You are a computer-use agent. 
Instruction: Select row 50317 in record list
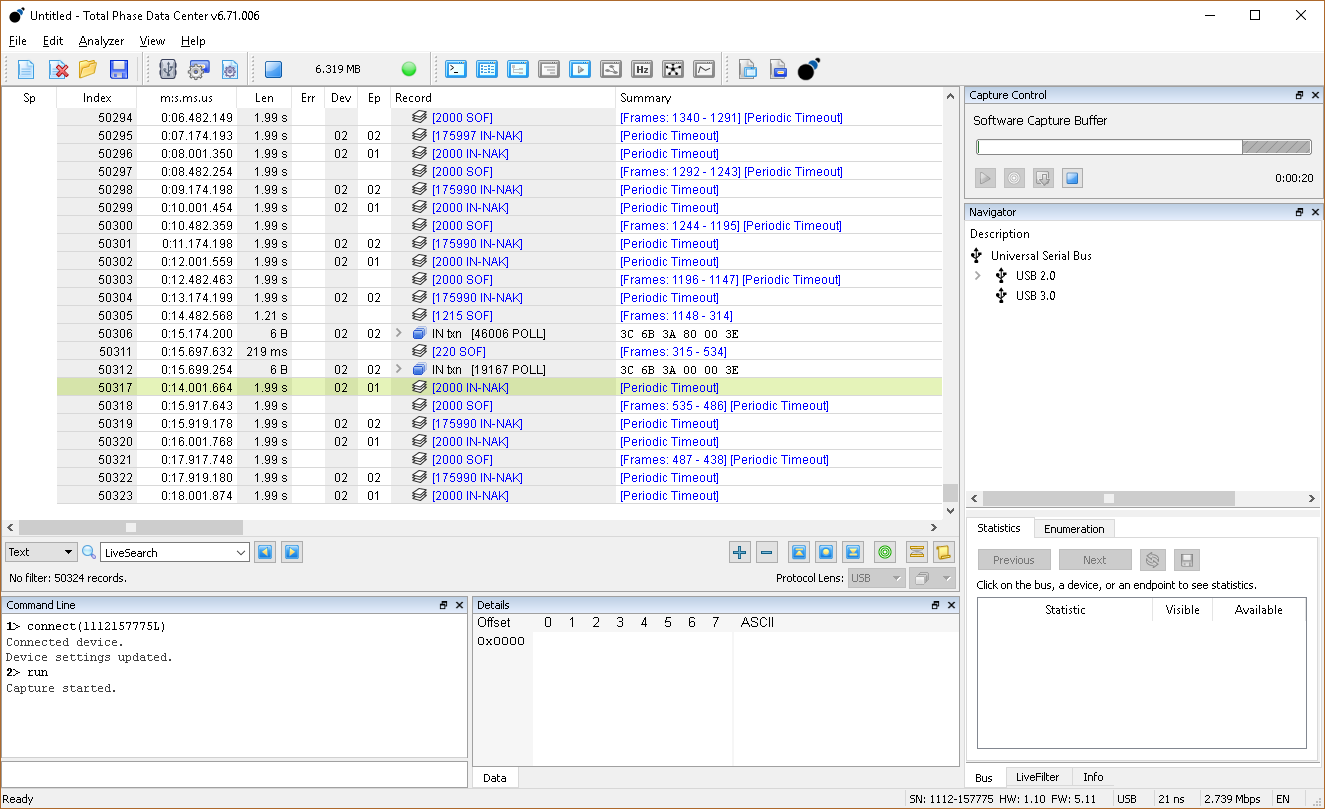coord(499,388)
